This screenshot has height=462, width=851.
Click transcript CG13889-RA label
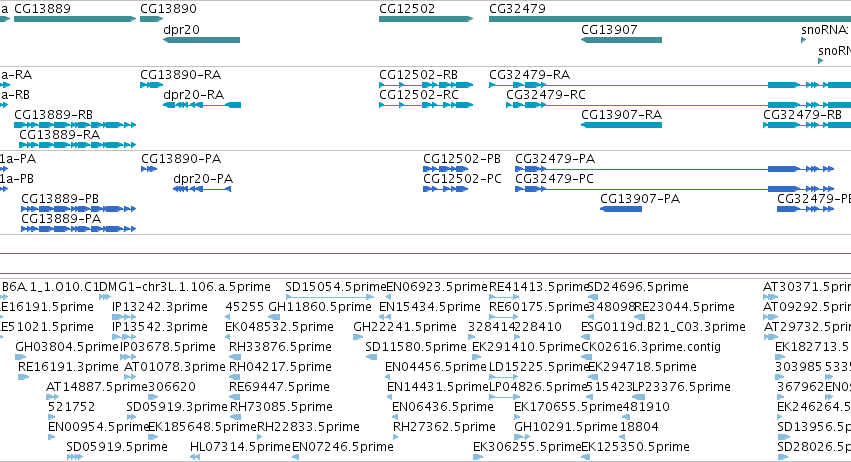[x=59, y=135]
